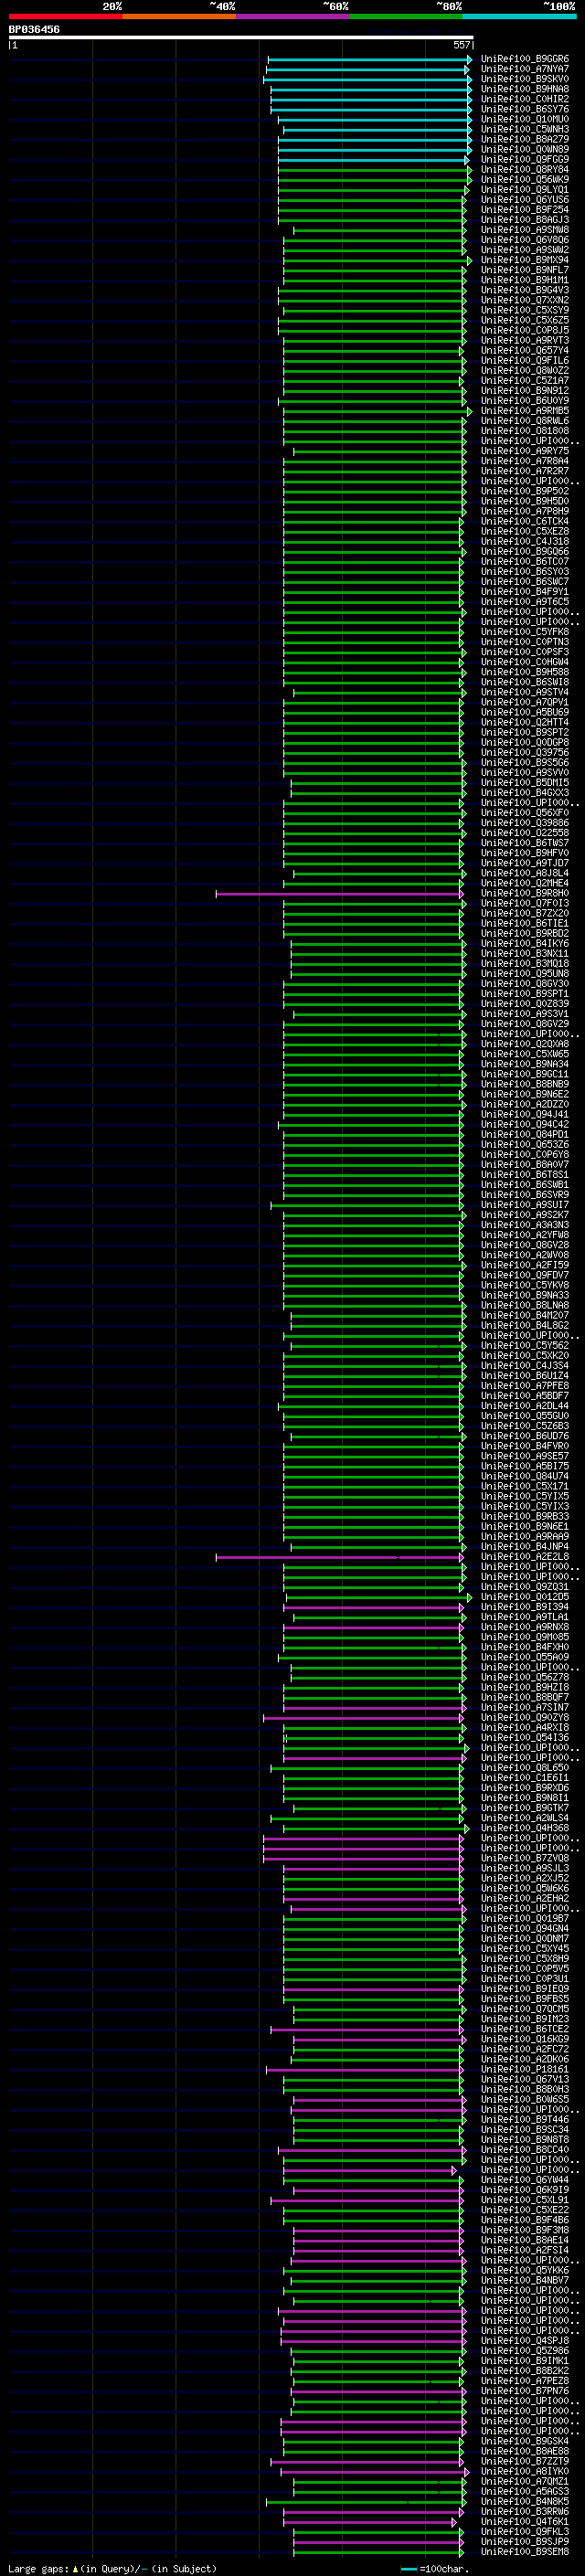Image resolution: width=585 pixels, height=2576 pixels.
Task: Open hit UniRef100_Q8RY84
Action: [x=525, y=169]
